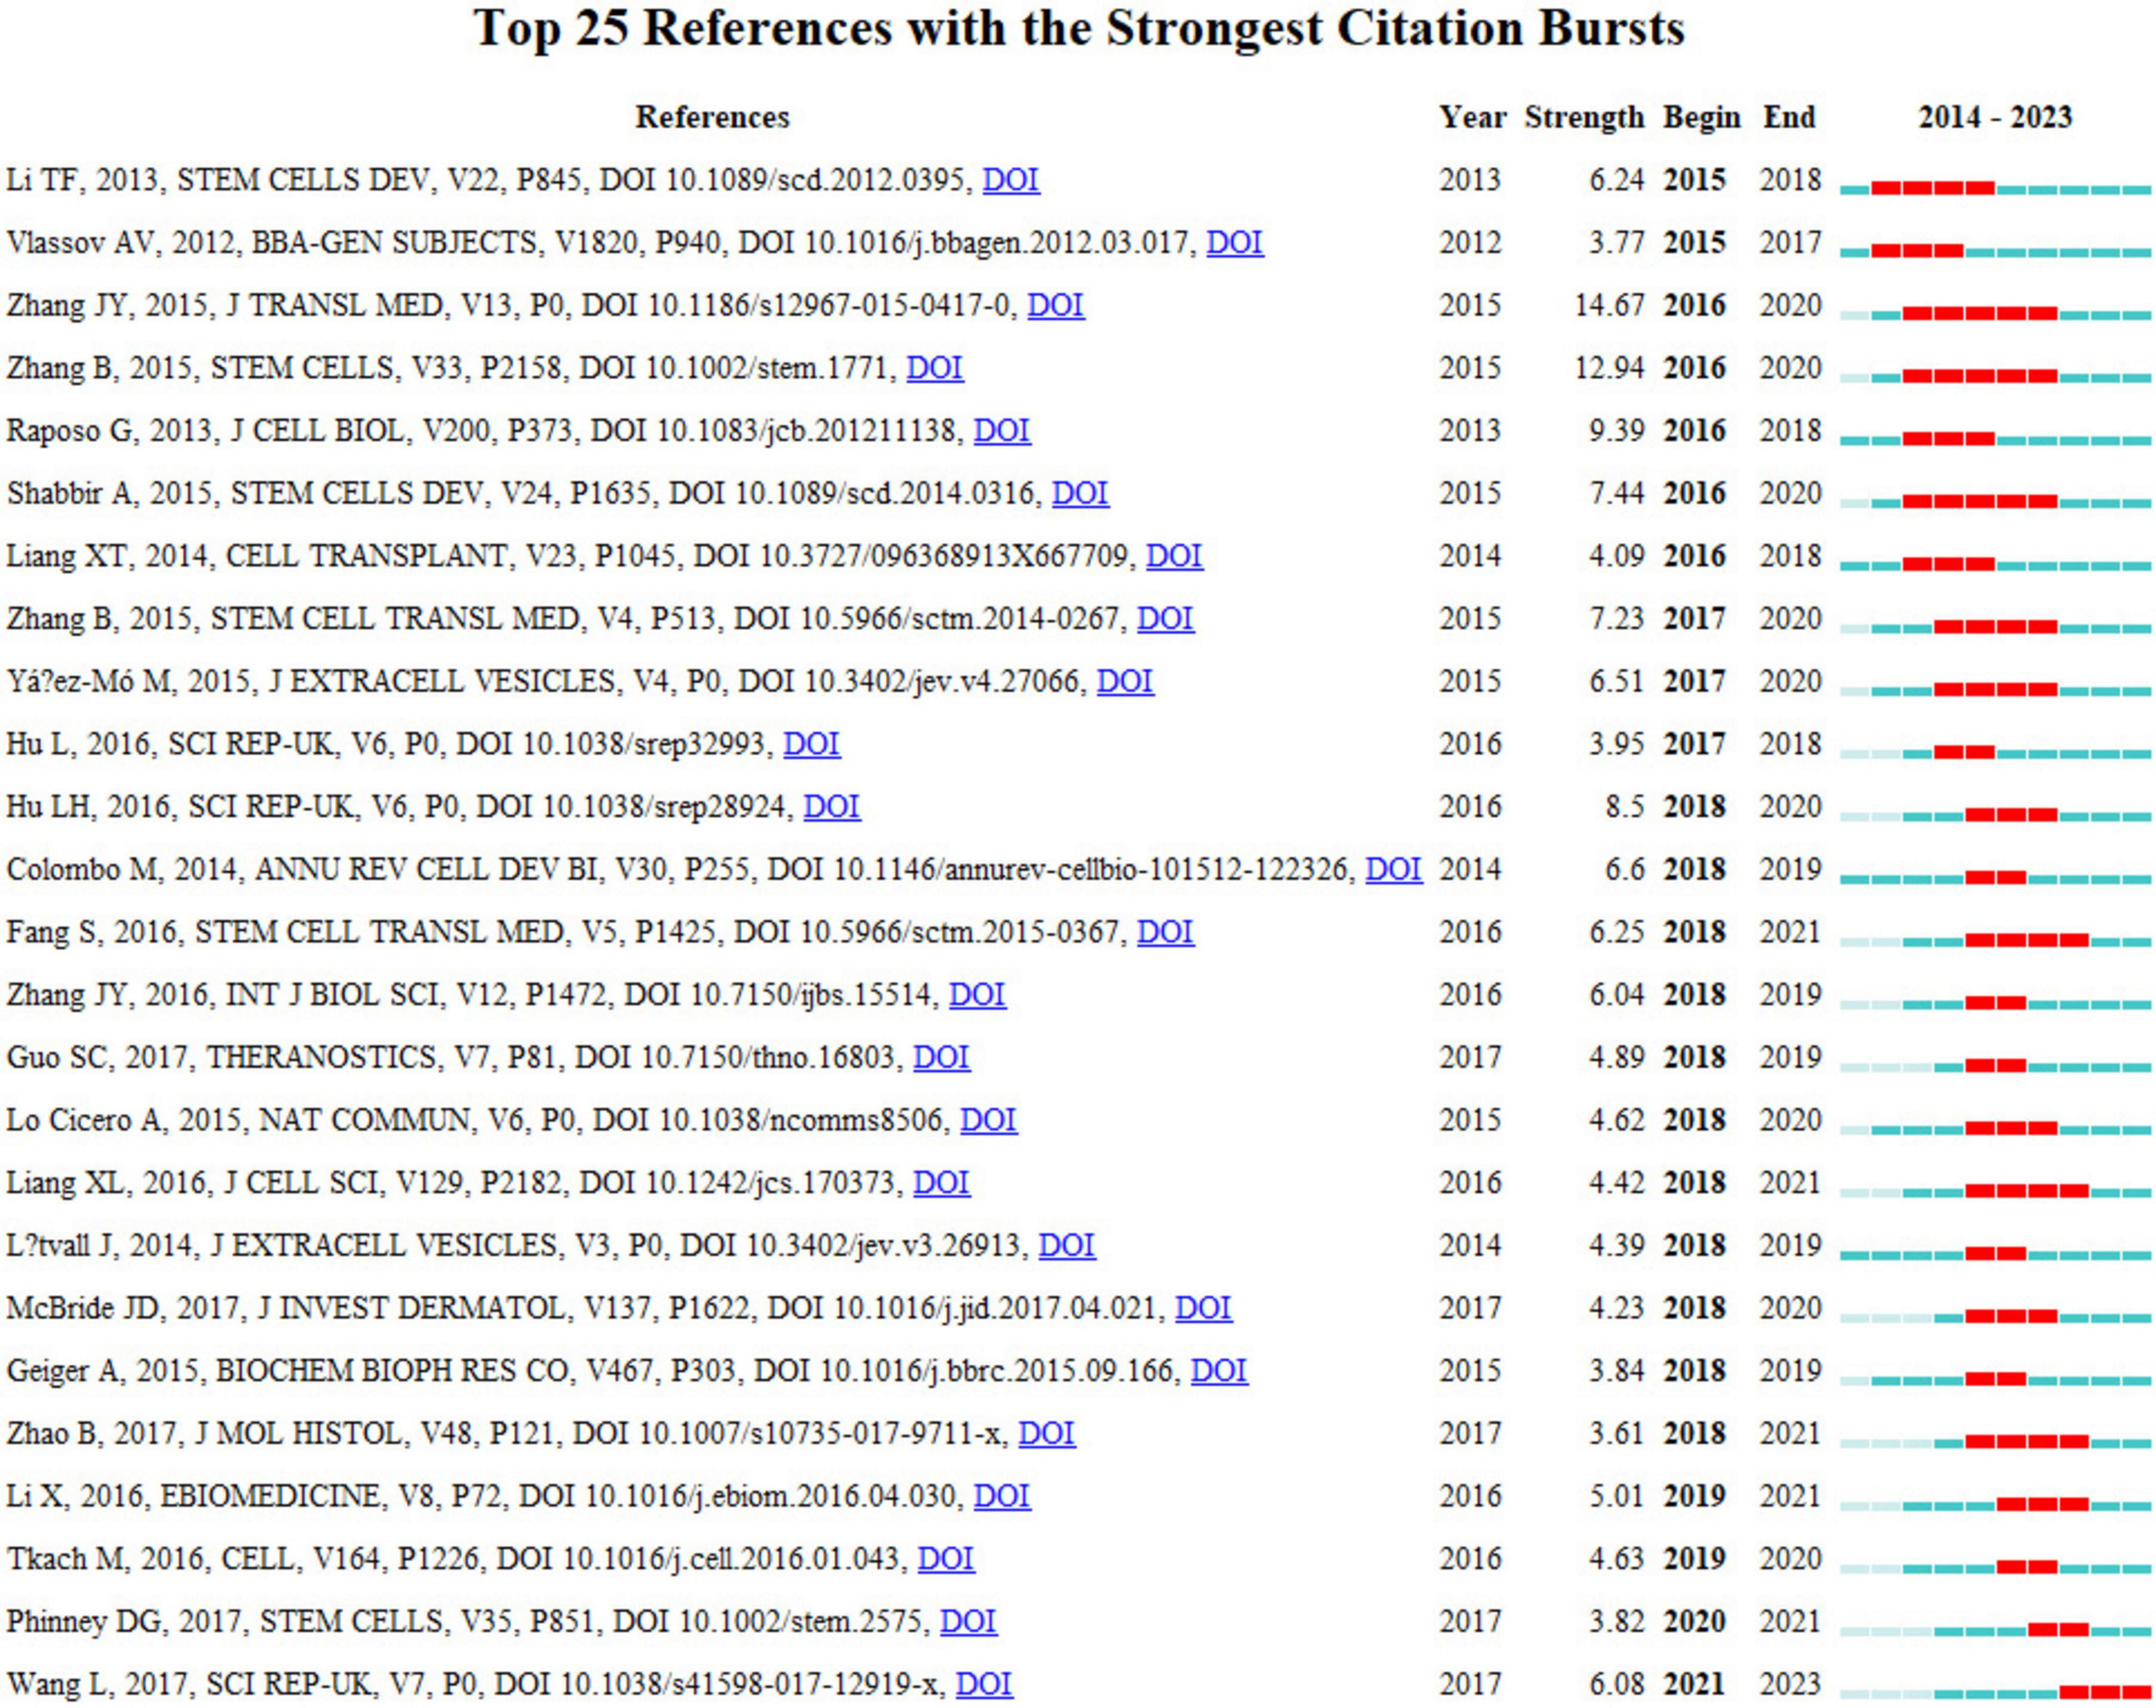Screen dimensions: 2156x1708
Task: Select the strength value 3.77
Action: 1617,243
